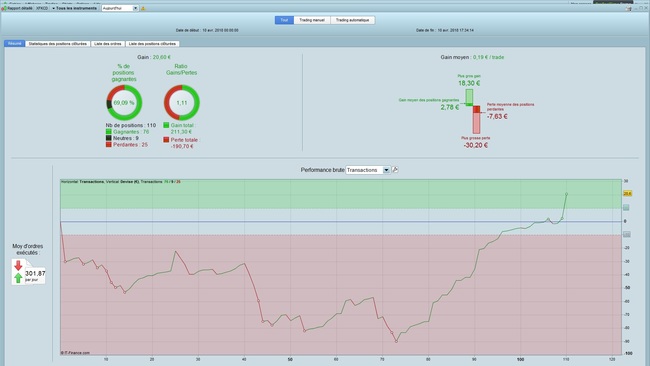This screenshot has width=650, height=366.
Task: Click the lower zone handle on the vertical axis
Action: tap(627, 235)
